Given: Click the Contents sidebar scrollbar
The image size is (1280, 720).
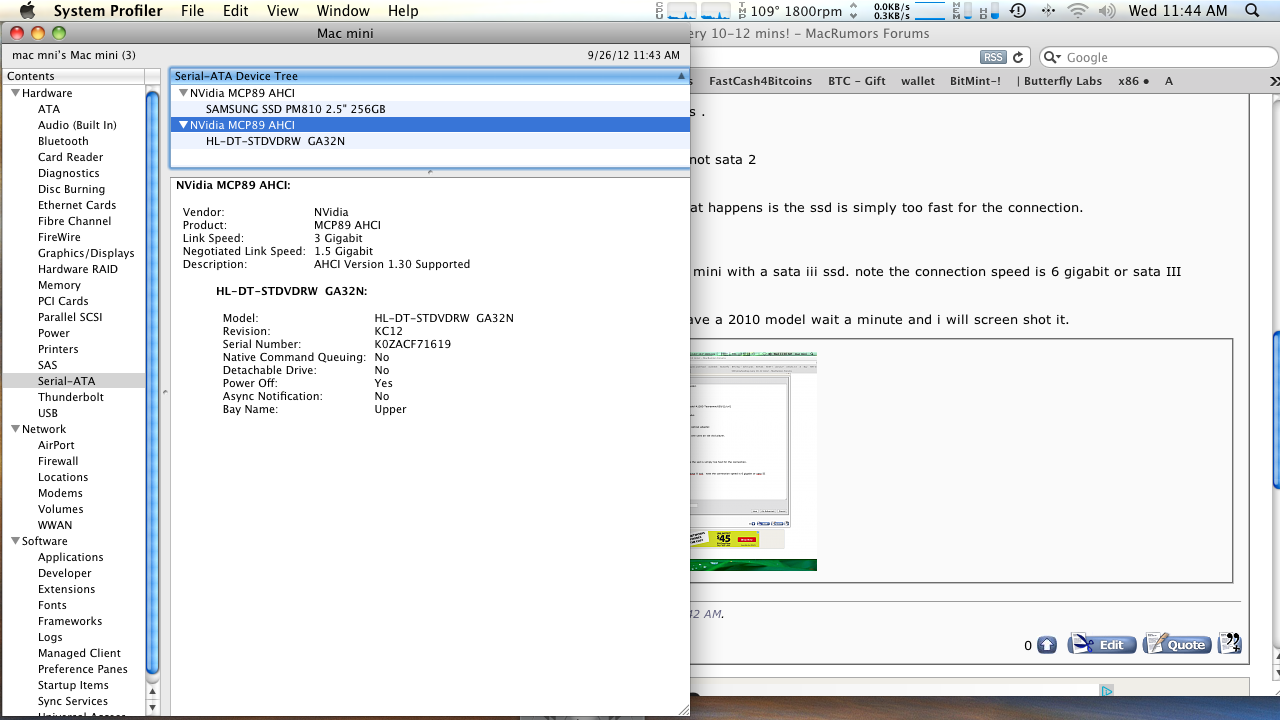Looking at the screenshot, I should point(152,380).
